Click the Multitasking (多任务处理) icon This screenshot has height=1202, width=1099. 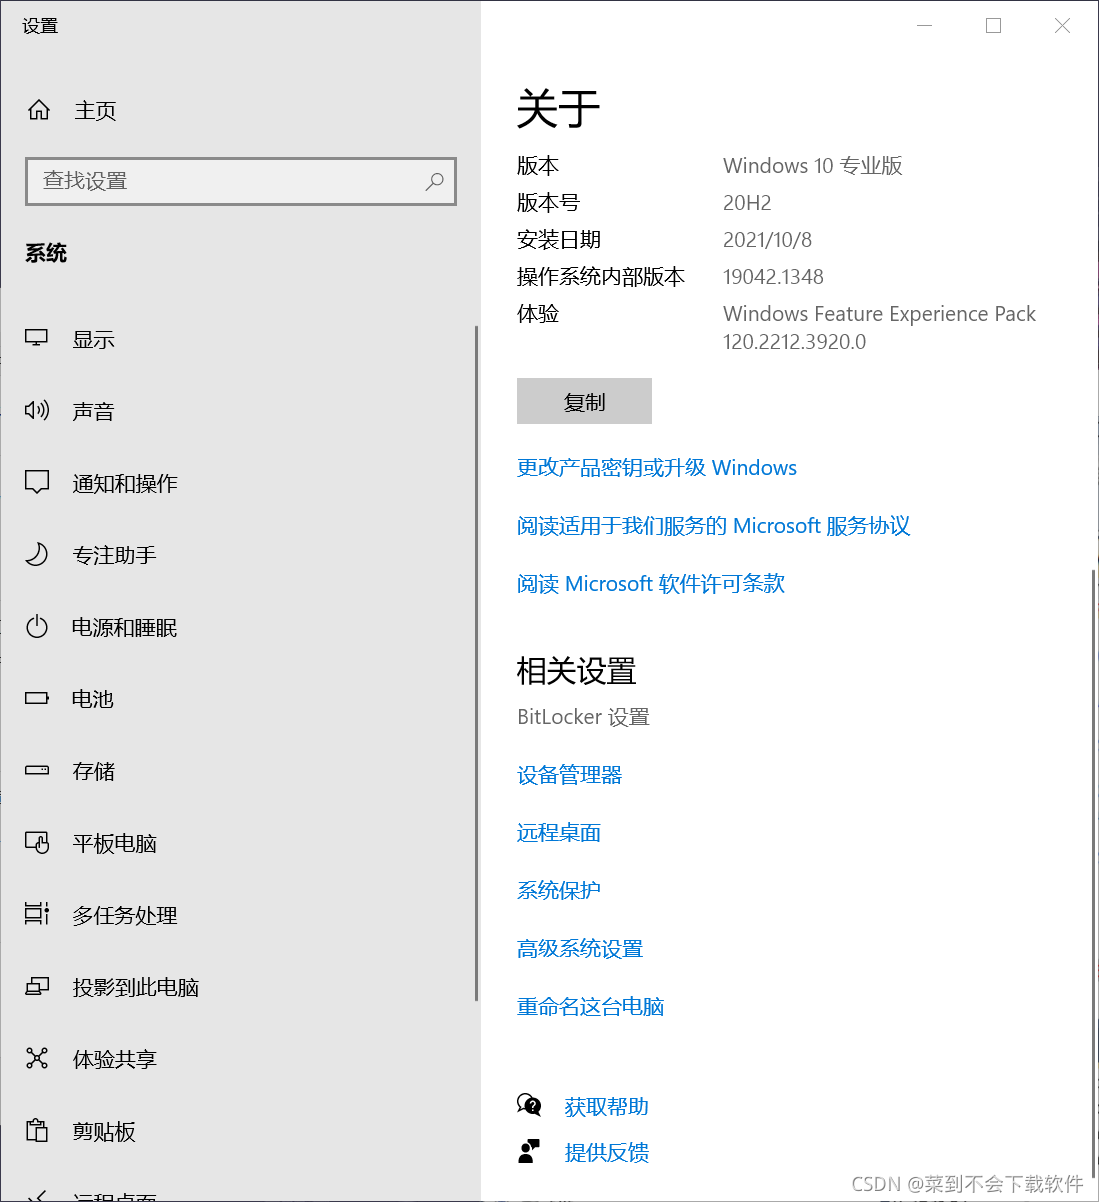pyautogui.click(x=37, y=914)
